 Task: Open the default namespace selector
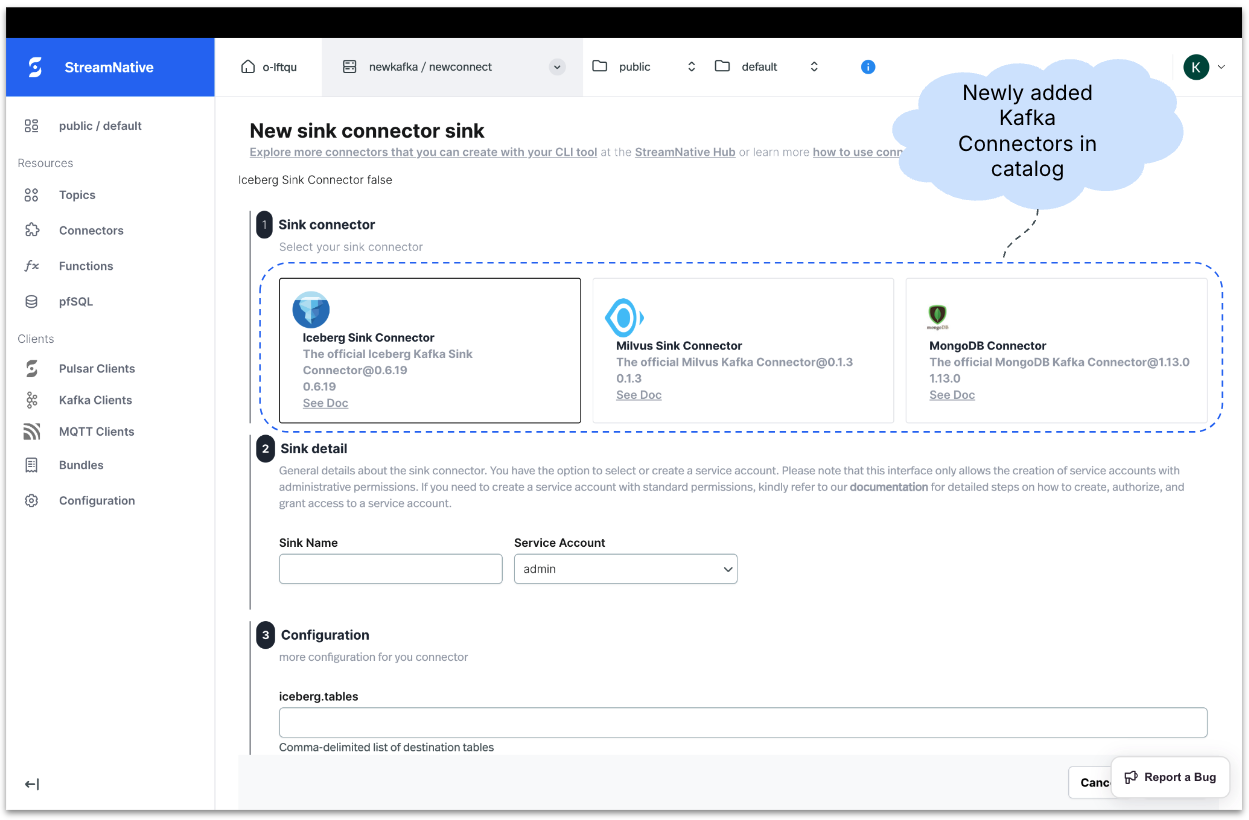tap(768, 67)
